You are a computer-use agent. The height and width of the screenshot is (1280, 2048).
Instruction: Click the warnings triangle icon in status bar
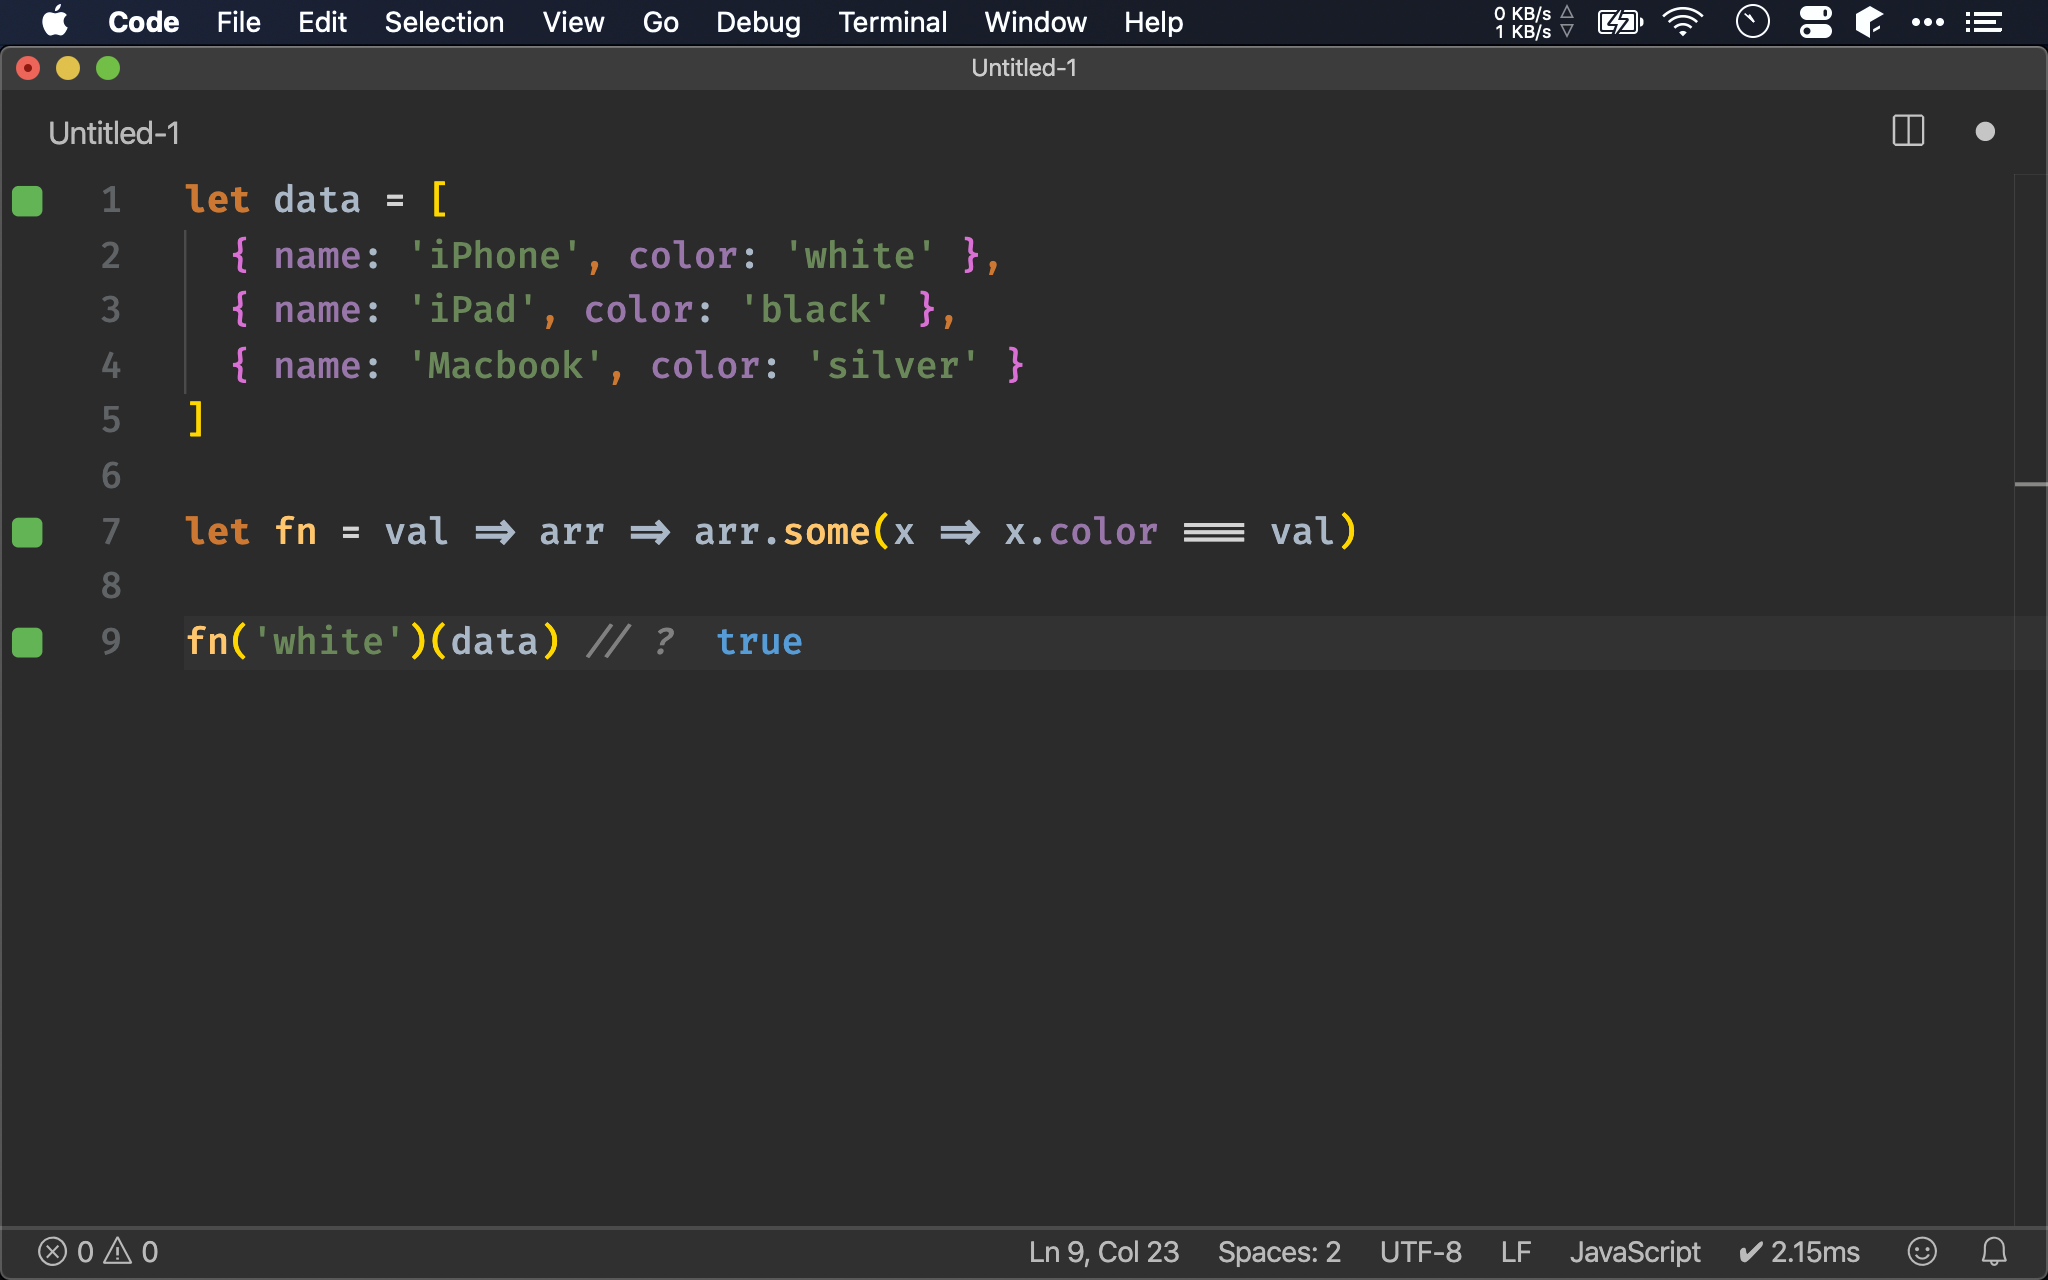pos(119,1251)
